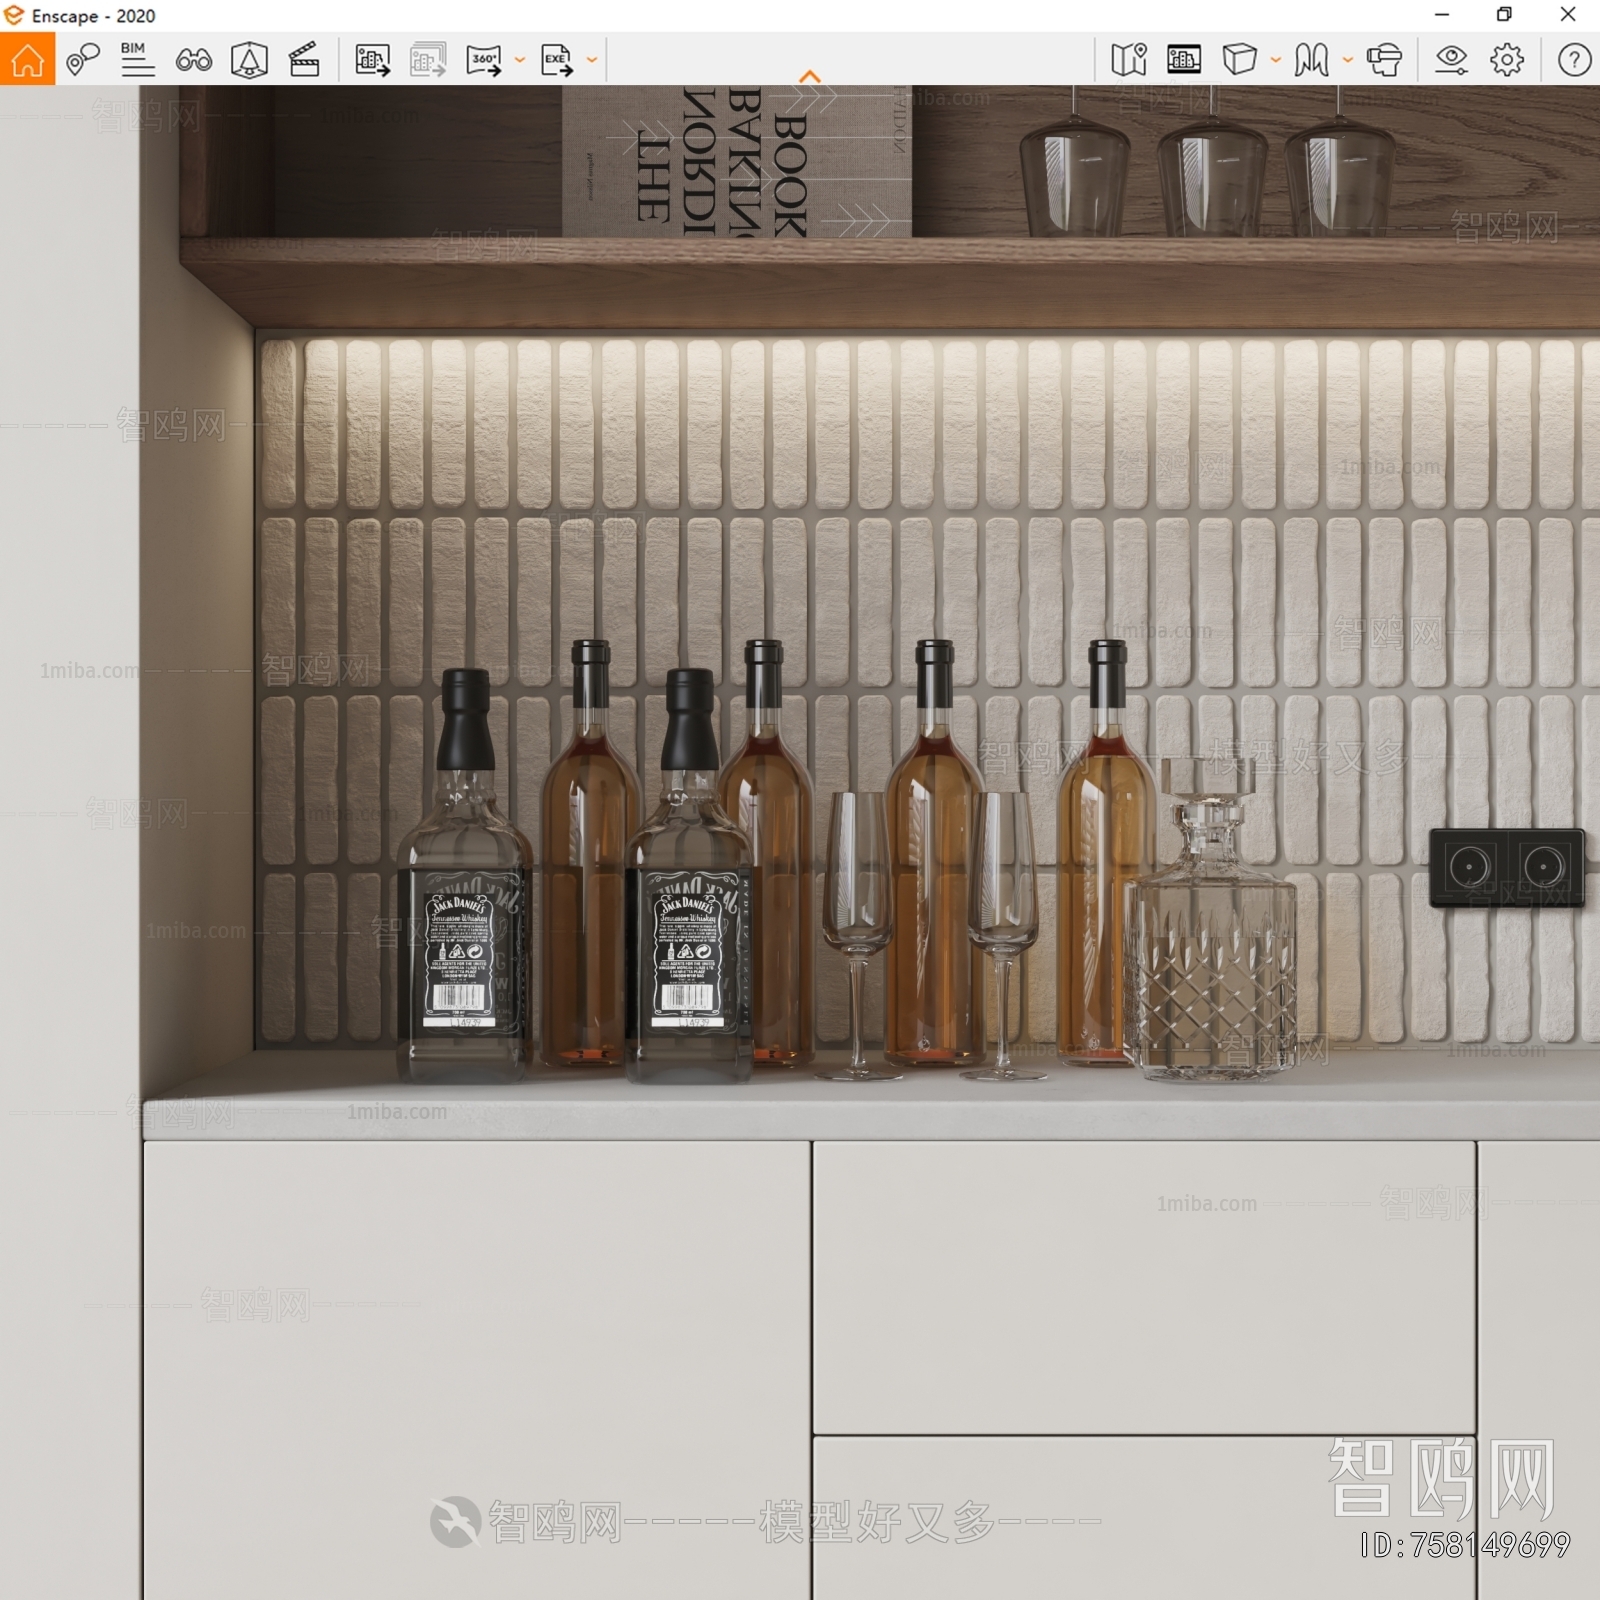Close the Enscape window
This screenshot has width=1600, height=1600.
1568,15
